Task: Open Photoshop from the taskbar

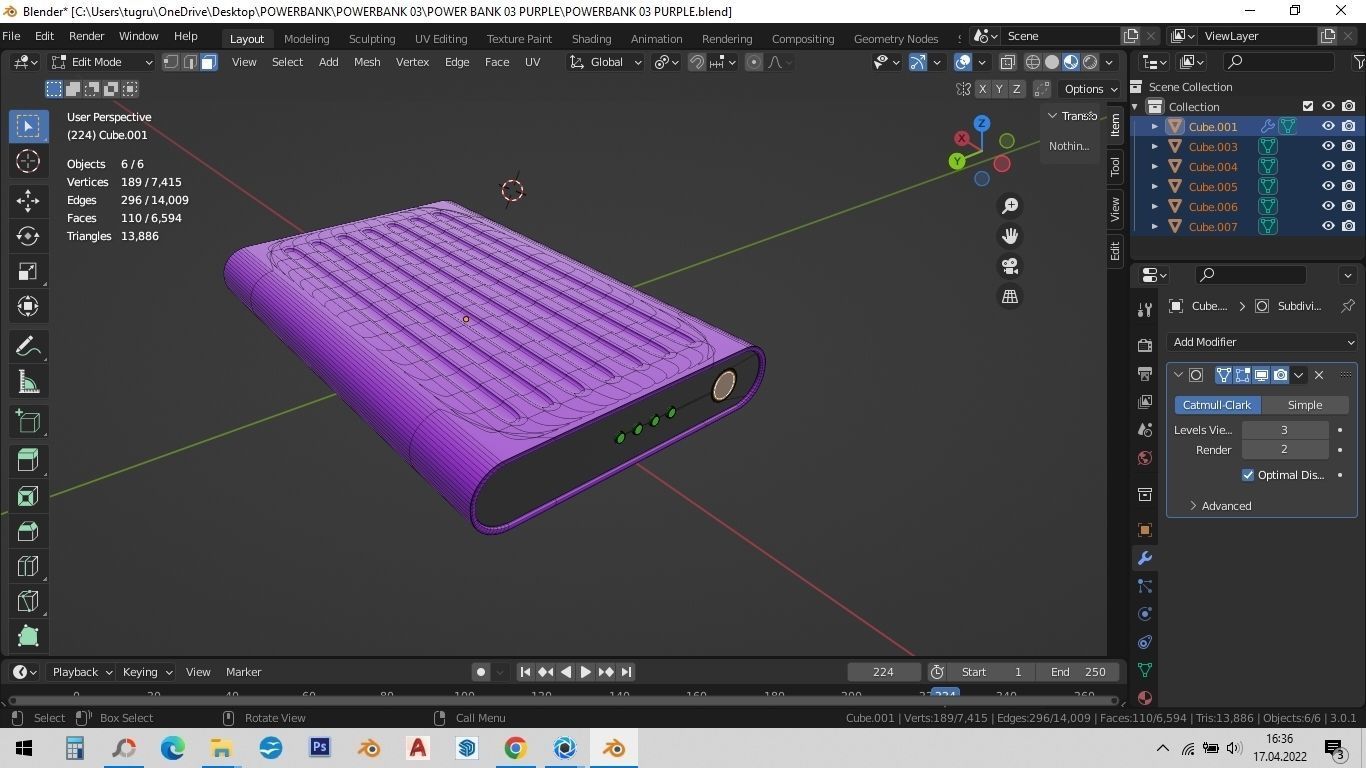Action: point(320,748)
